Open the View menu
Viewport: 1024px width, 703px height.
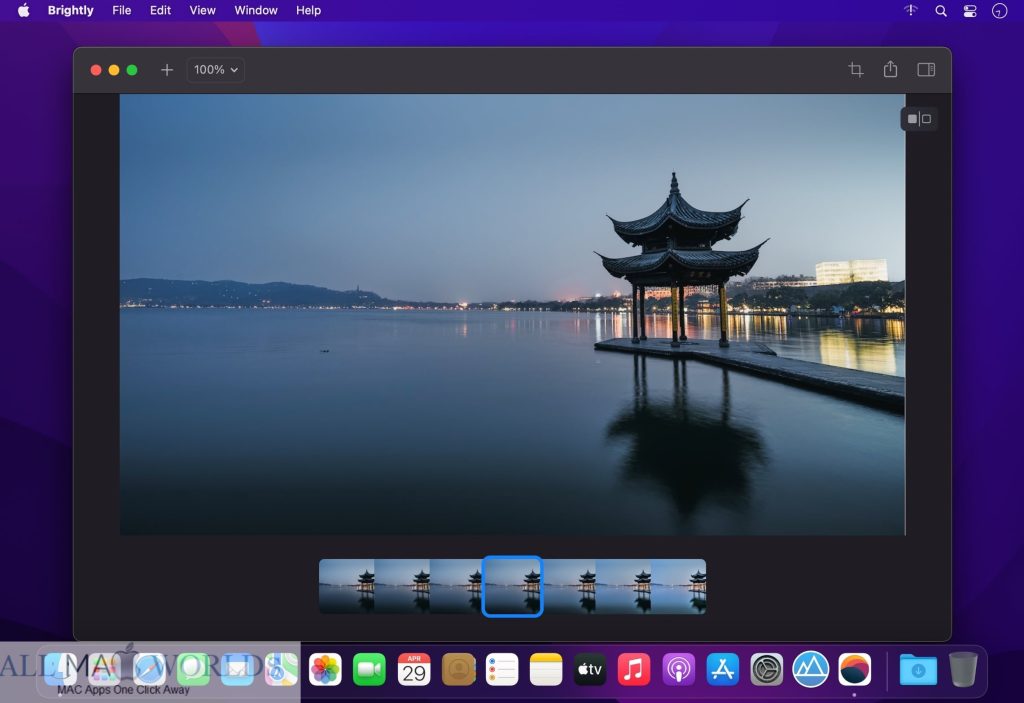click(x=202, y=10)
